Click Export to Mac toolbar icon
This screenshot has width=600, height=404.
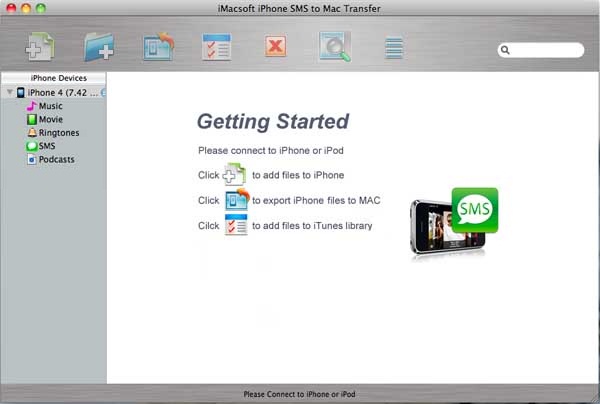[x=158, y=47]
